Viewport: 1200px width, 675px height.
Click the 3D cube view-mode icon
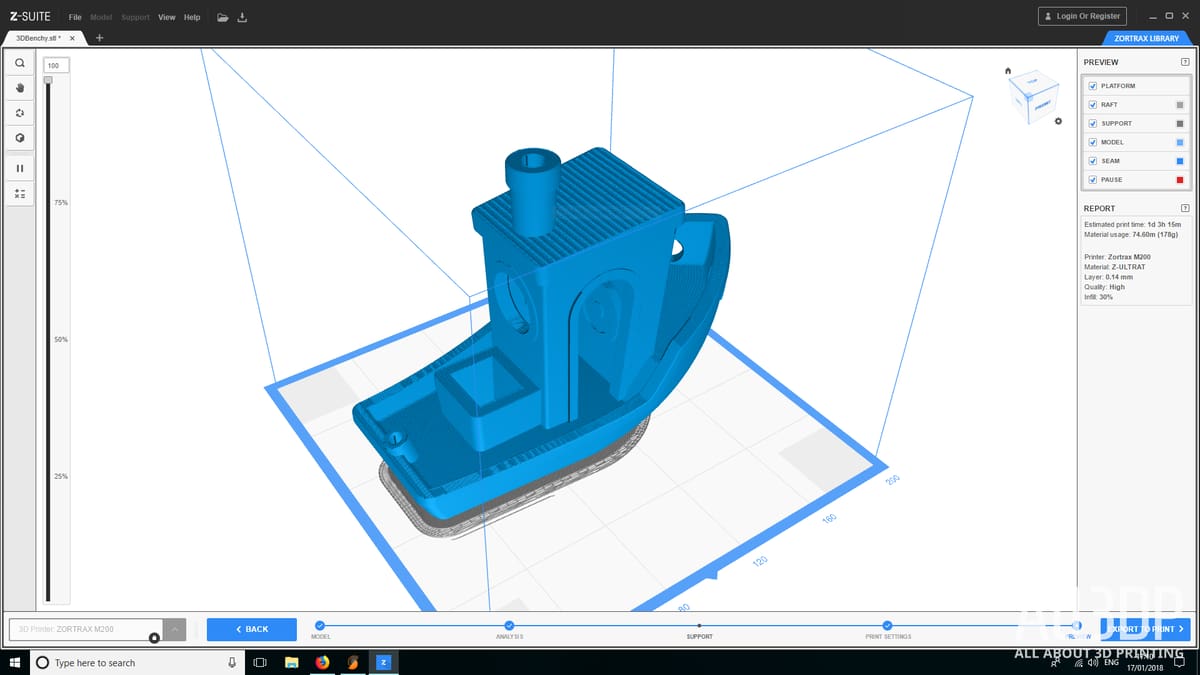click(20, 138)
